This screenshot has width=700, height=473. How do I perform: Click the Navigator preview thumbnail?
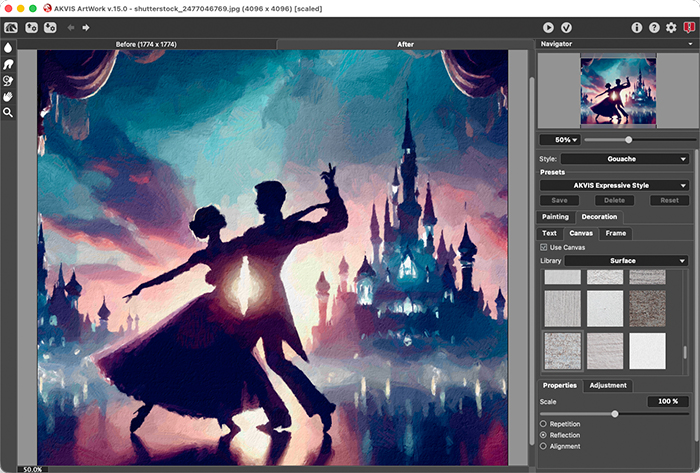618,91
